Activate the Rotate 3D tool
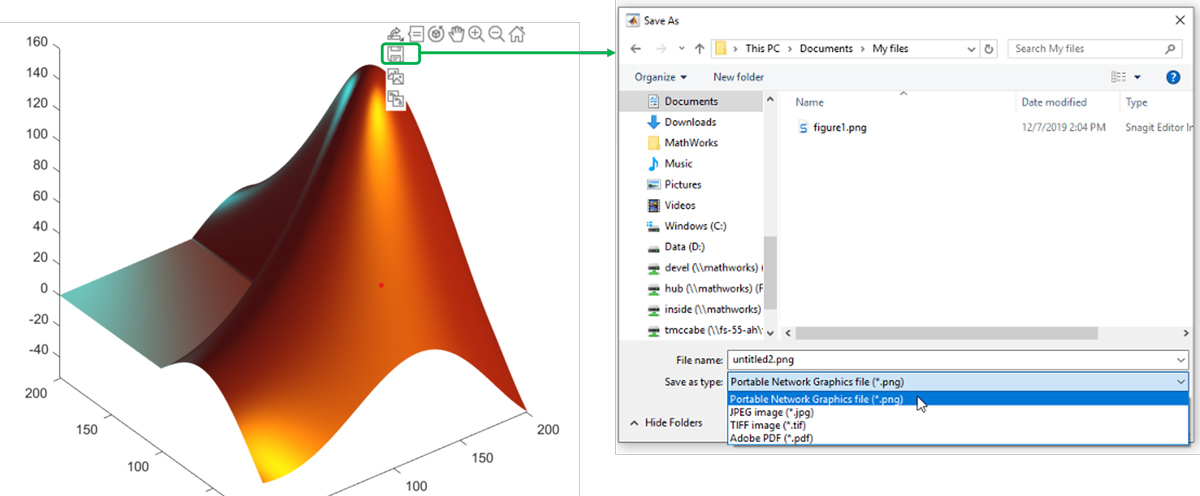1200x496 pixels. [436, 34]
